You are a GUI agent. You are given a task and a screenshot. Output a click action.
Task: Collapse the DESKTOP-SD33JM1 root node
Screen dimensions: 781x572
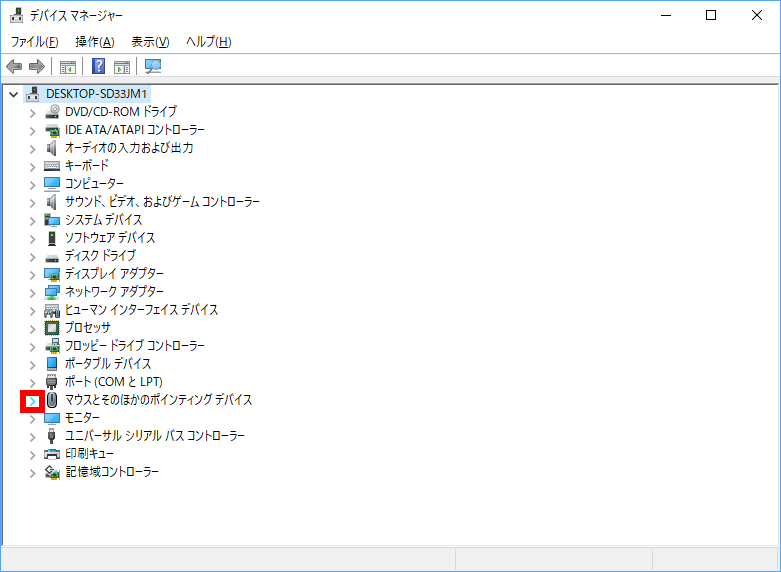13,94
